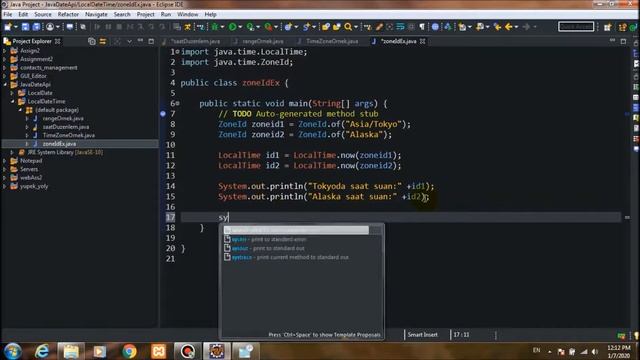The width and height of the screenshot is (640, 360).
Task: Open the Refactor menu
Action: click(x=68, y=14)
